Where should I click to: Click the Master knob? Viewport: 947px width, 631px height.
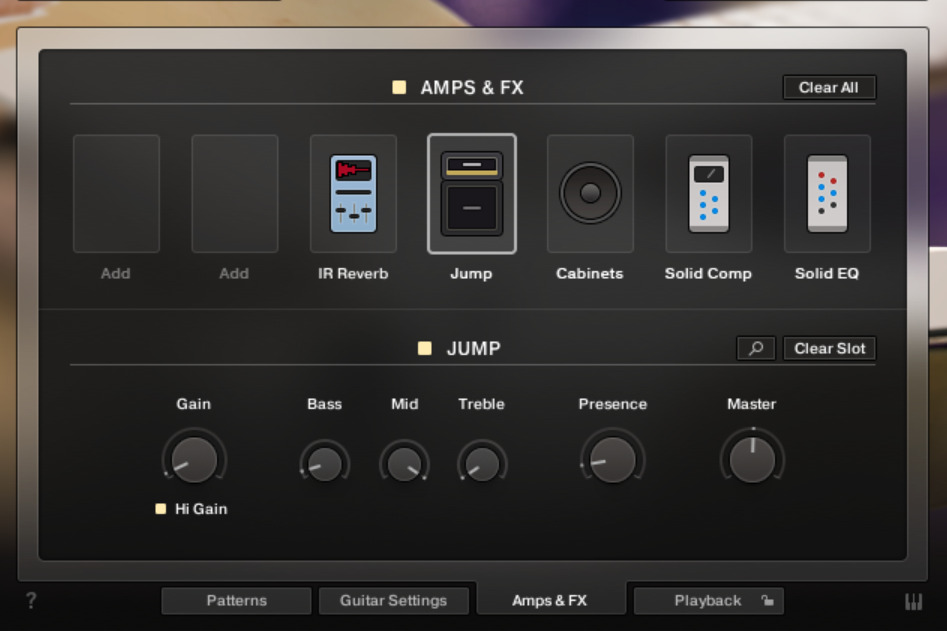point(752,458)
